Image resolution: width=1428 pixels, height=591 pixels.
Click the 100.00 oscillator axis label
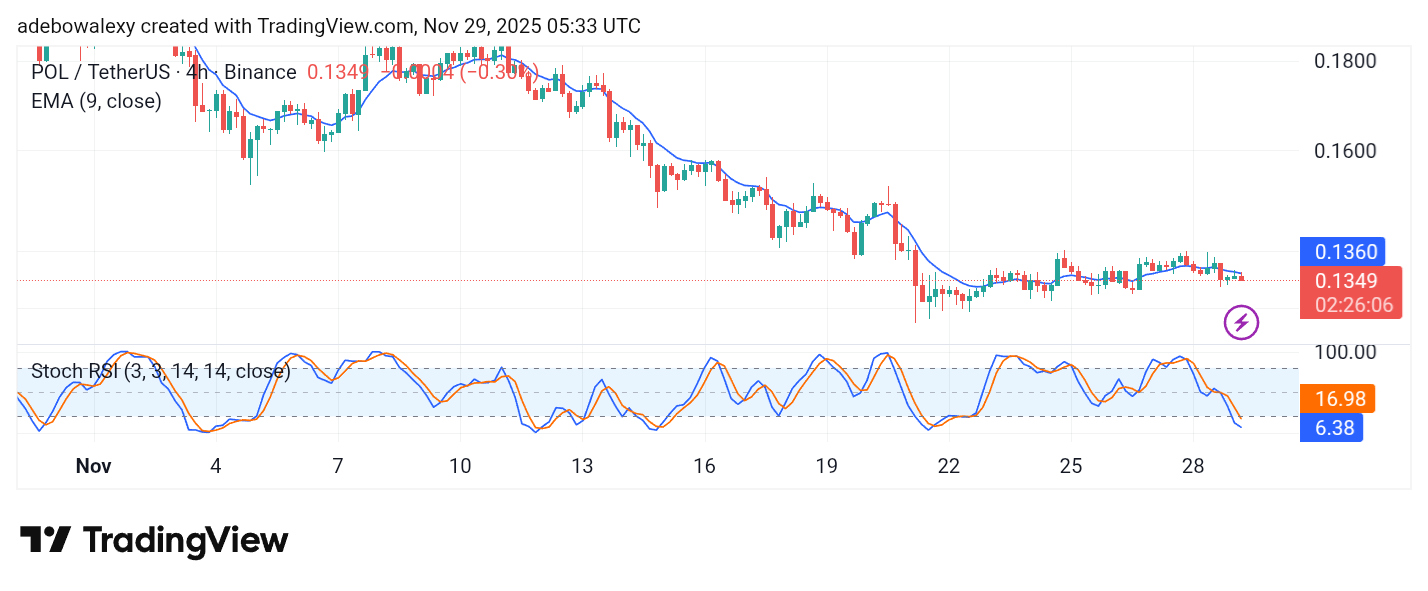pyautogui.click(x=1345, y=352)
